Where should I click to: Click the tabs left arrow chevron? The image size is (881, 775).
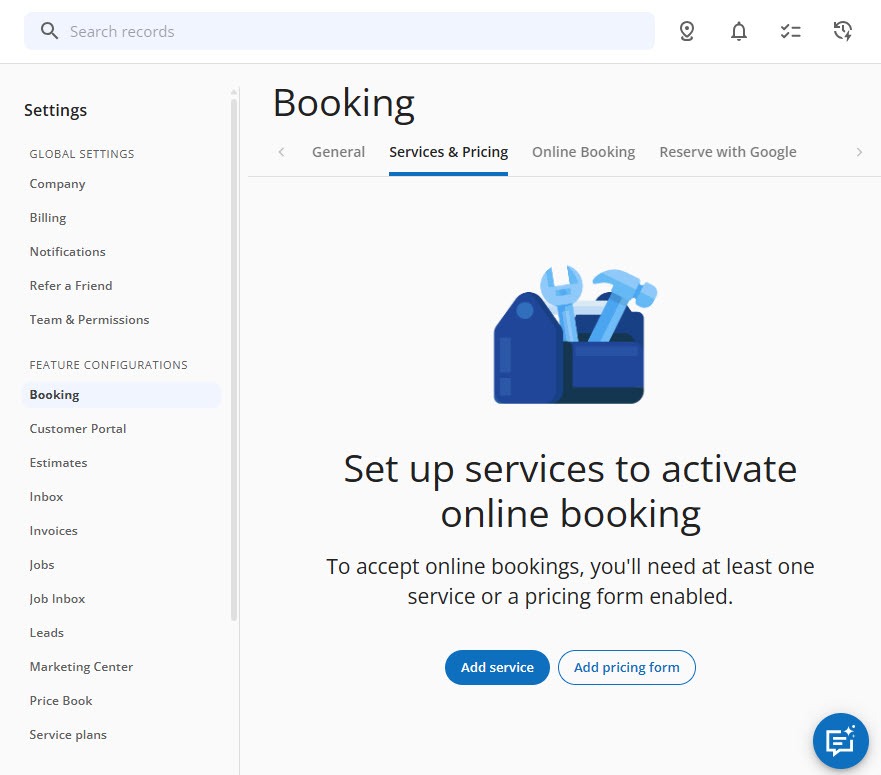coord(281,152)
